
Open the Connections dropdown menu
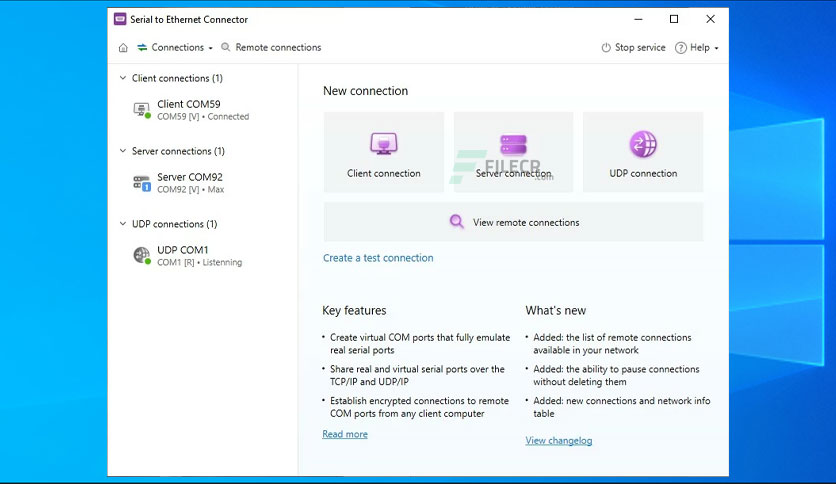tap(176, 47)
